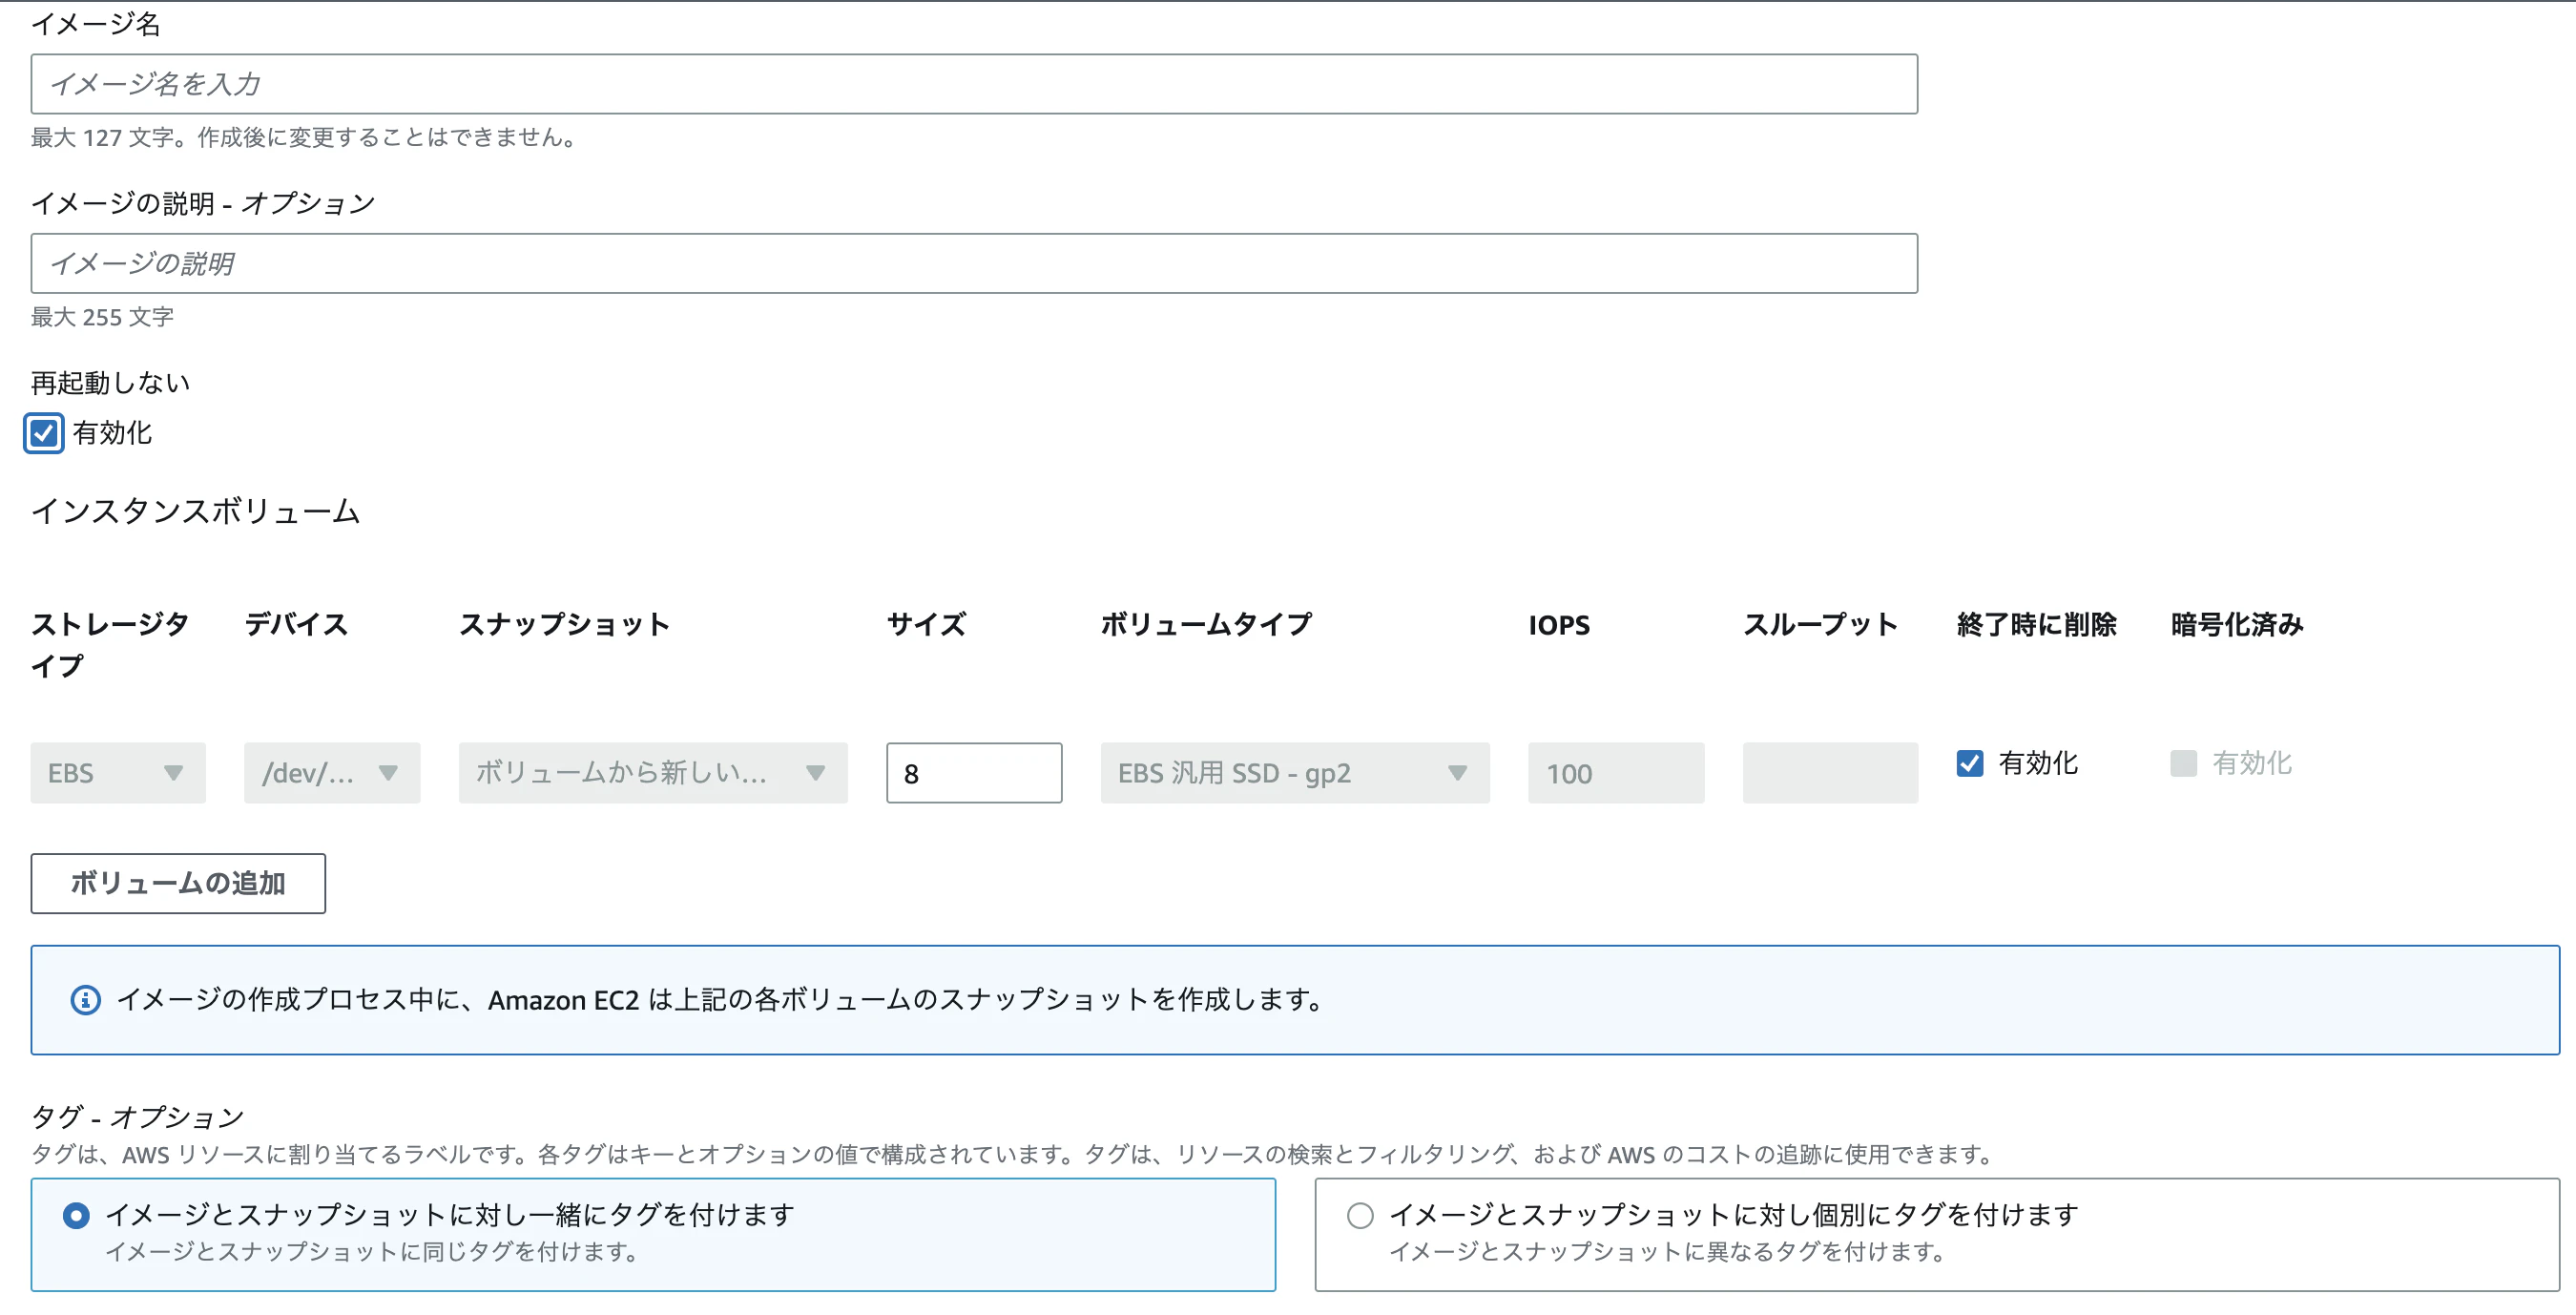Click the IOPS column header
The image size is (2576, 1315).
click(1559, 625)
